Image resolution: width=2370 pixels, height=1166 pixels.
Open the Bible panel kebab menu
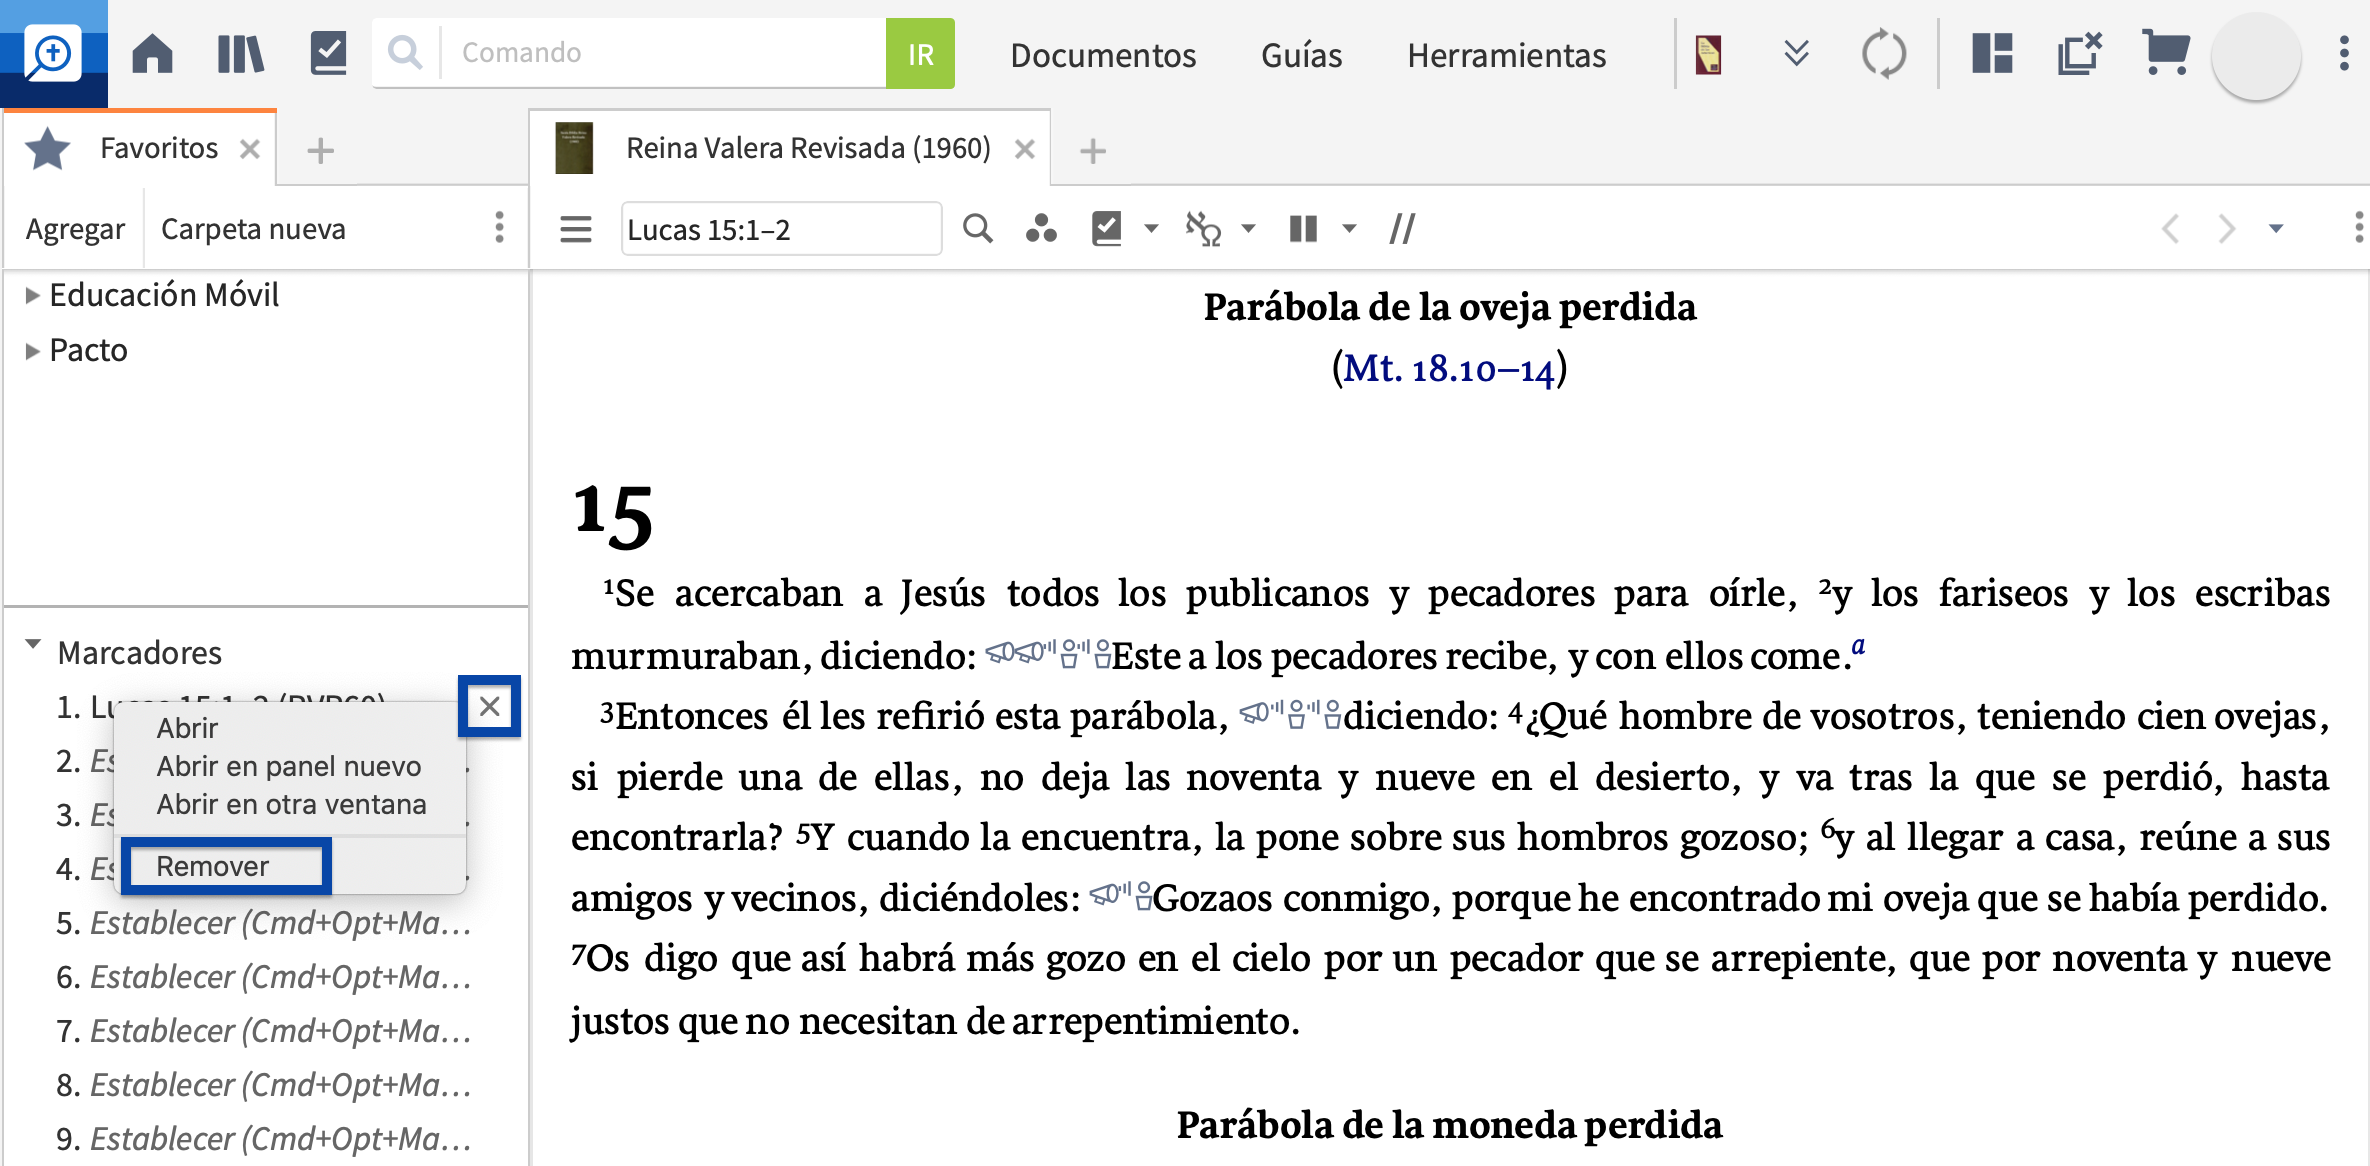2358,228
